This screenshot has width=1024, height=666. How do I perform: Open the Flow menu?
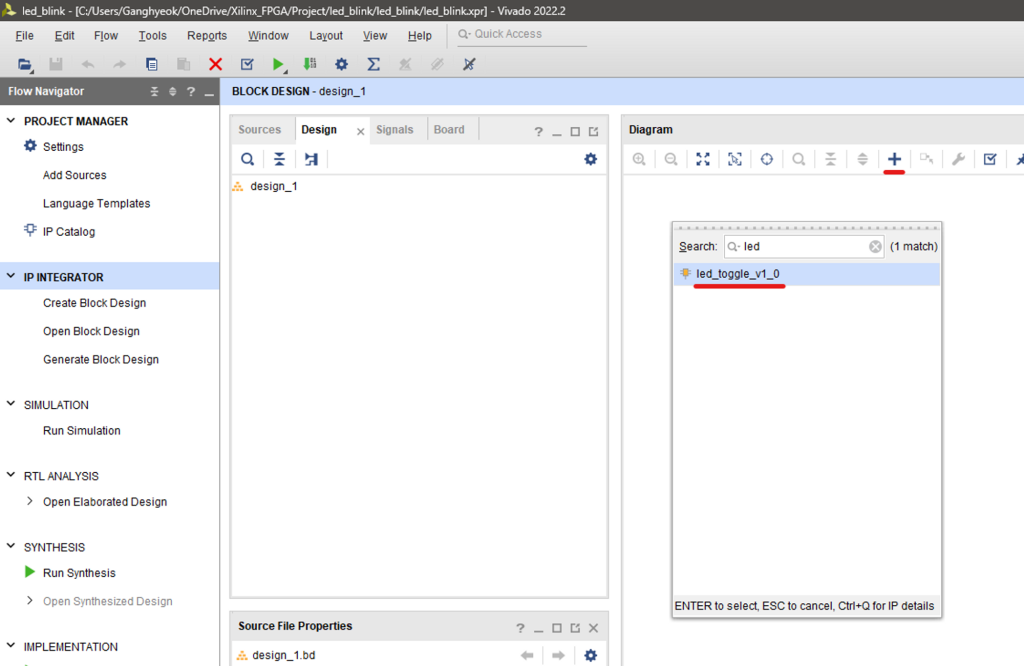point(106,35)
